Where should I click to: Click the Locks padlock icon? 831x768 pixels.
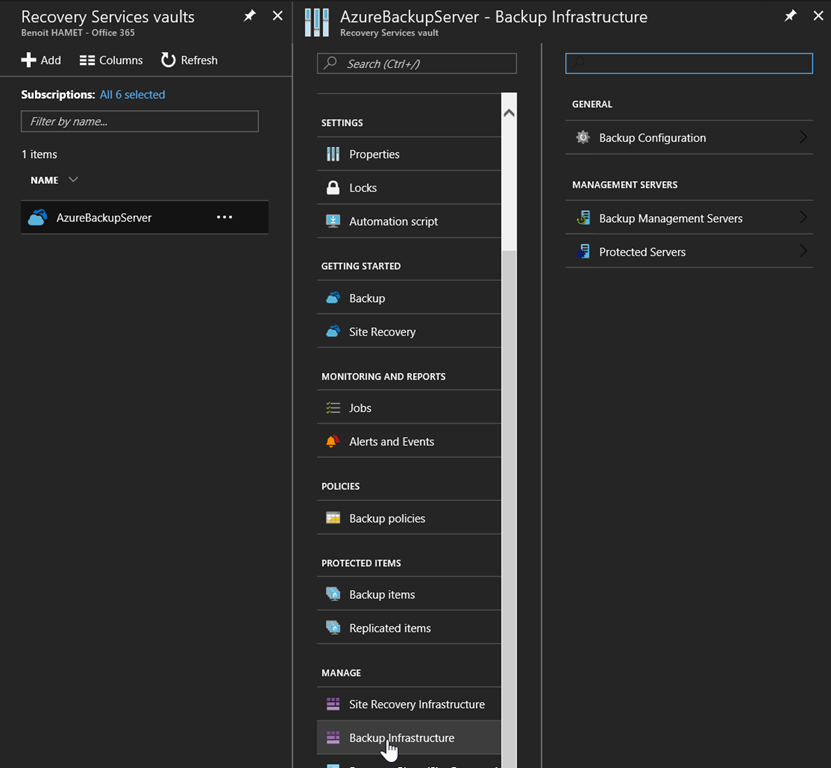[333, 188]
